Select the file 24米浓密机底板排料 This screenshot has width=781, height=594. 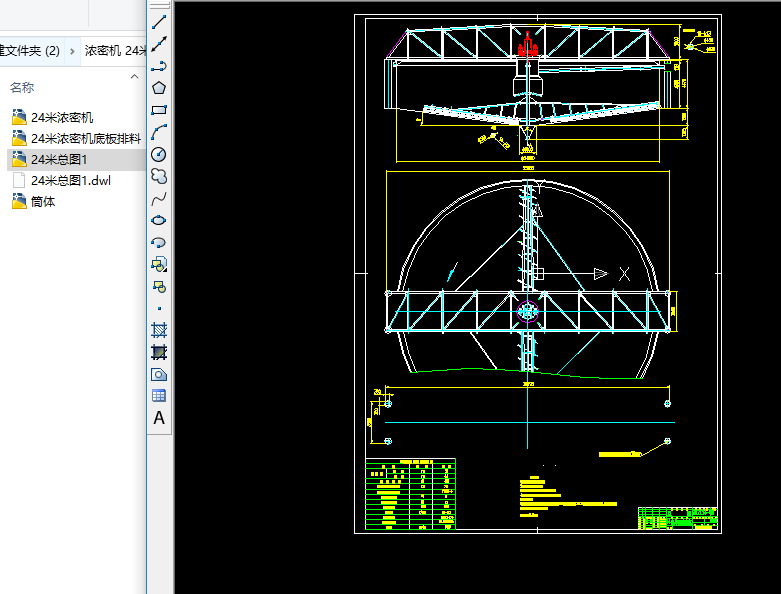coord(76,138)
